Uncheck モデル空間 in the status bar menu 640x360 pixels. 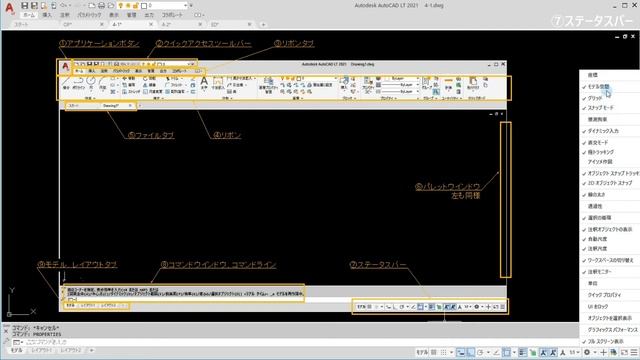(598, 87)
